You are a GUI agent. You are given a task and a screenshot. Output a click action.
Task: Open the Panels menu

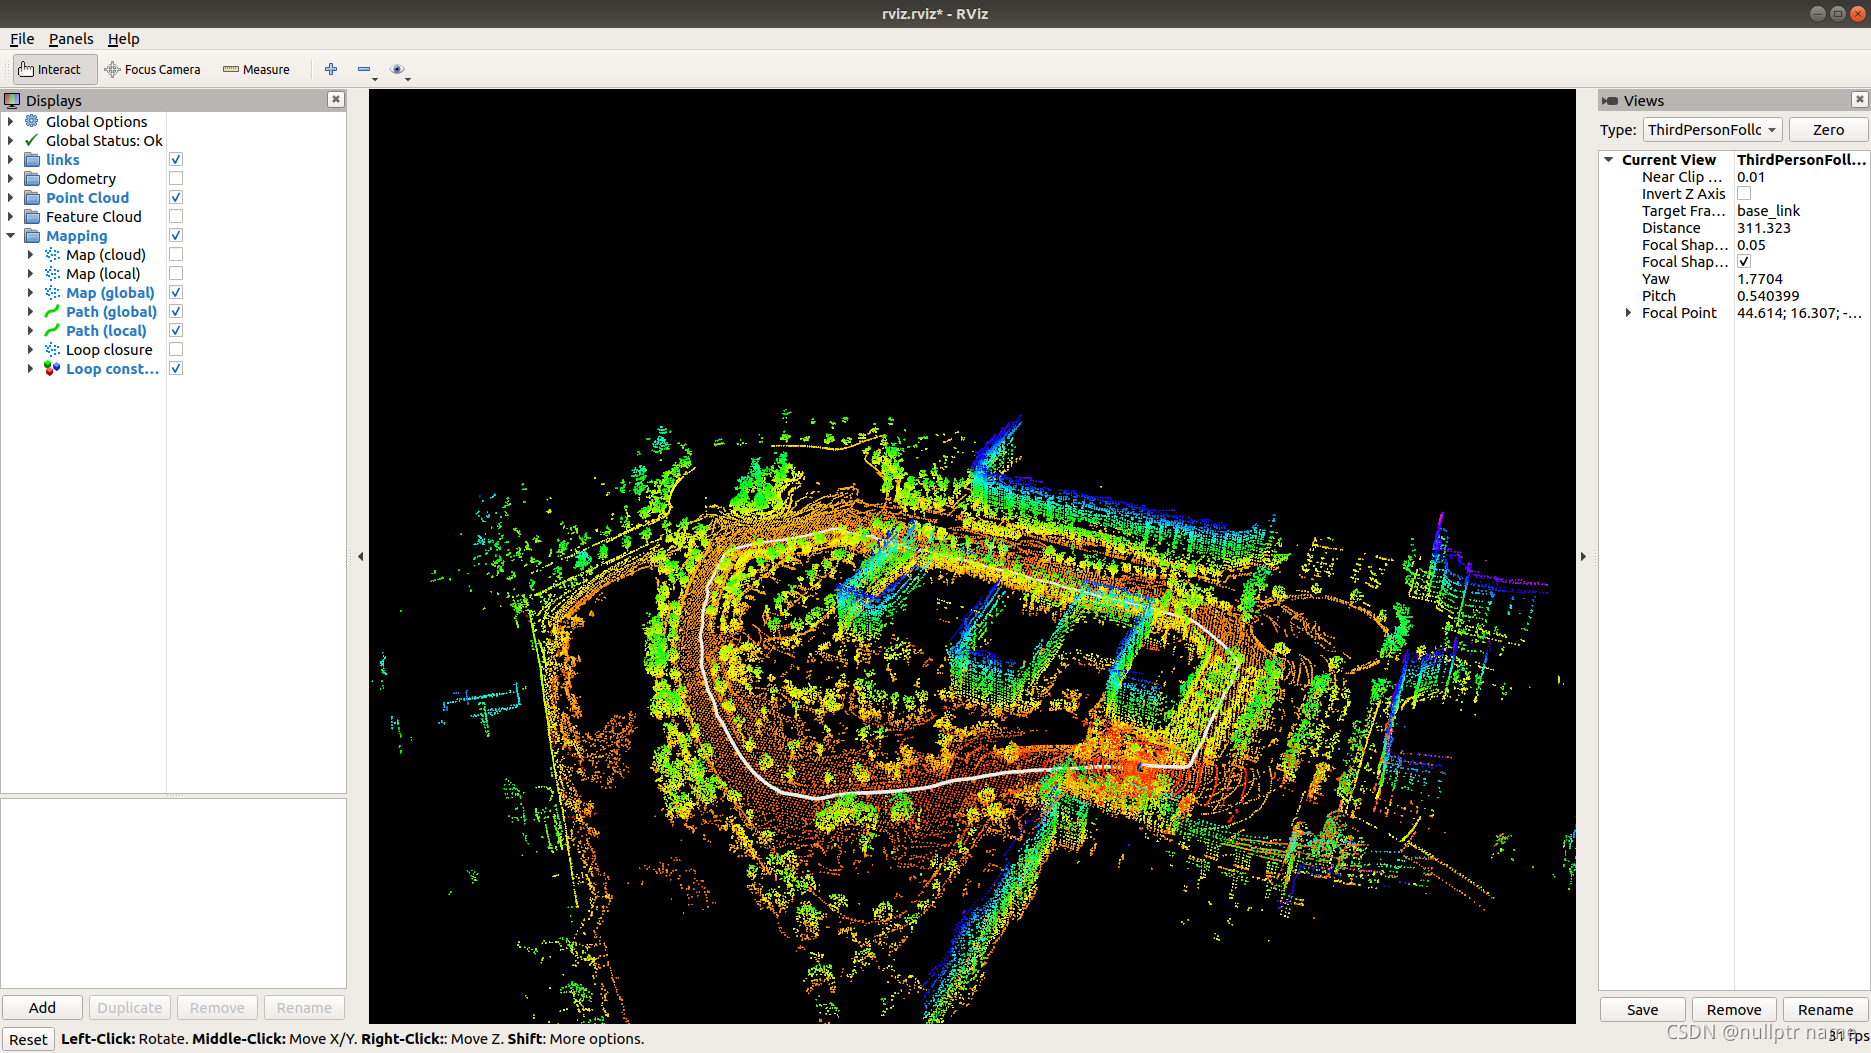(x=71, y=38)
